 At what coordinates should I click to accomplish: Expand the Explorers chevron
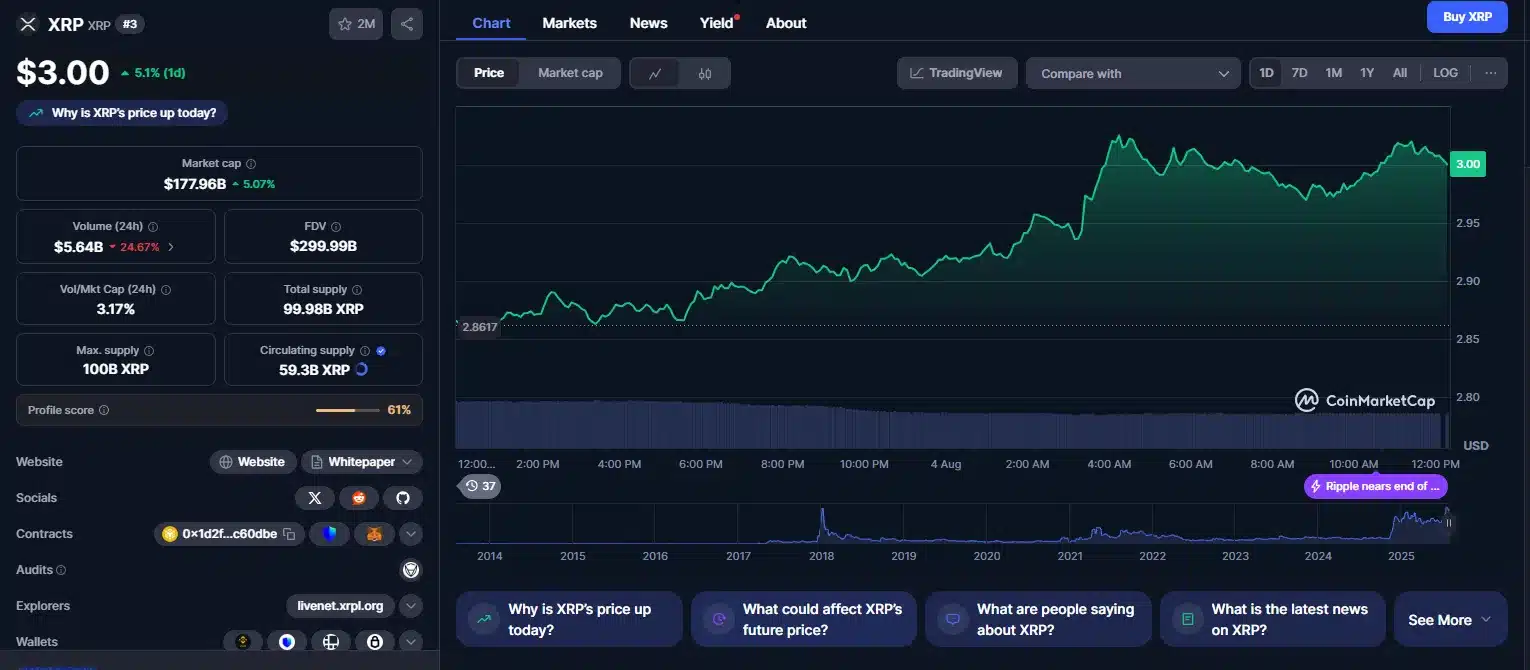[411, 606]
